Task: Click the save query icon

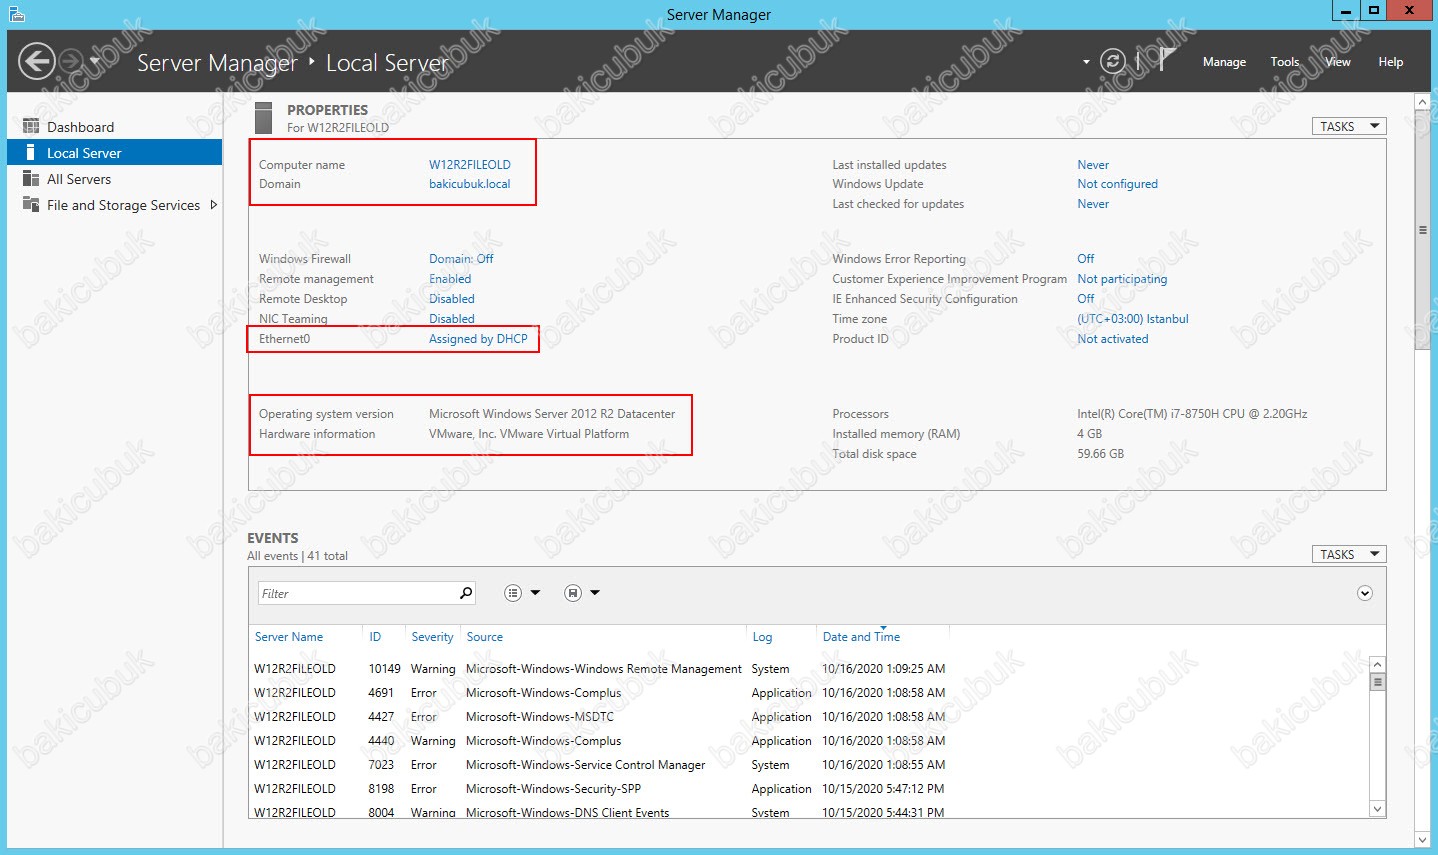Action: click(x=573, y=593)
